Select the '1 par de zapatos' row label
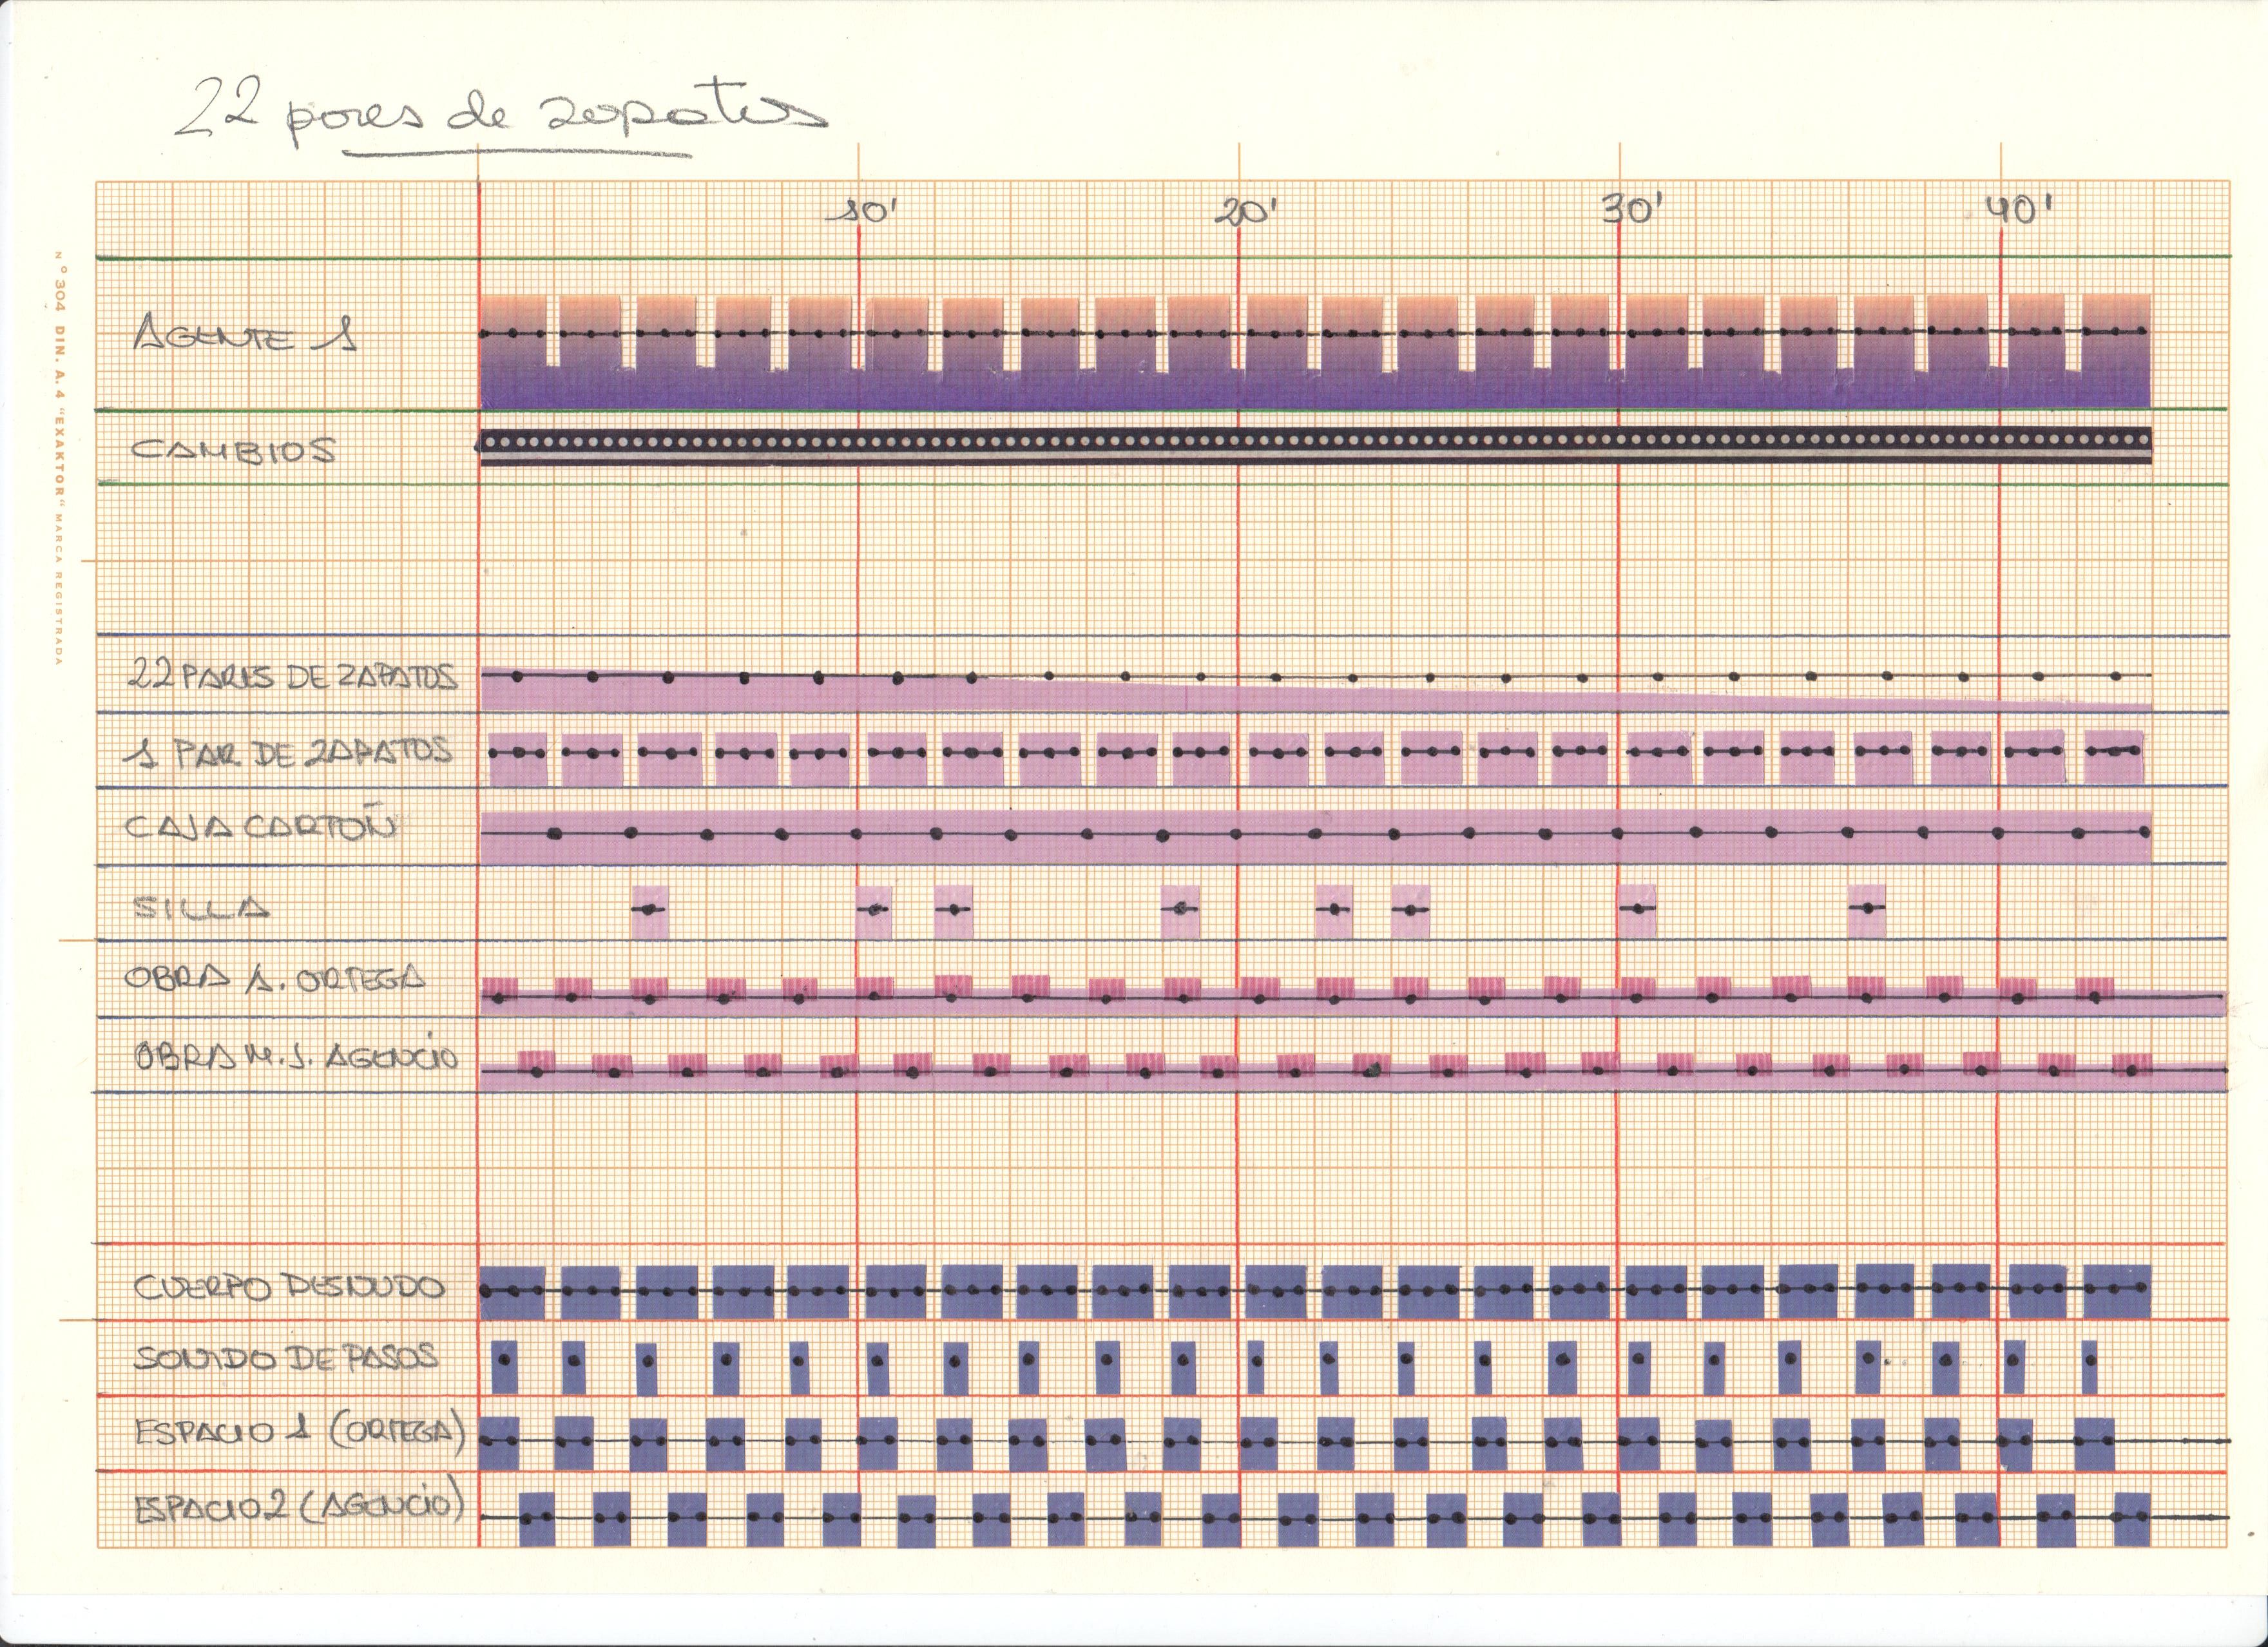Viewport: 2268px width, 1647px height. 288,752
